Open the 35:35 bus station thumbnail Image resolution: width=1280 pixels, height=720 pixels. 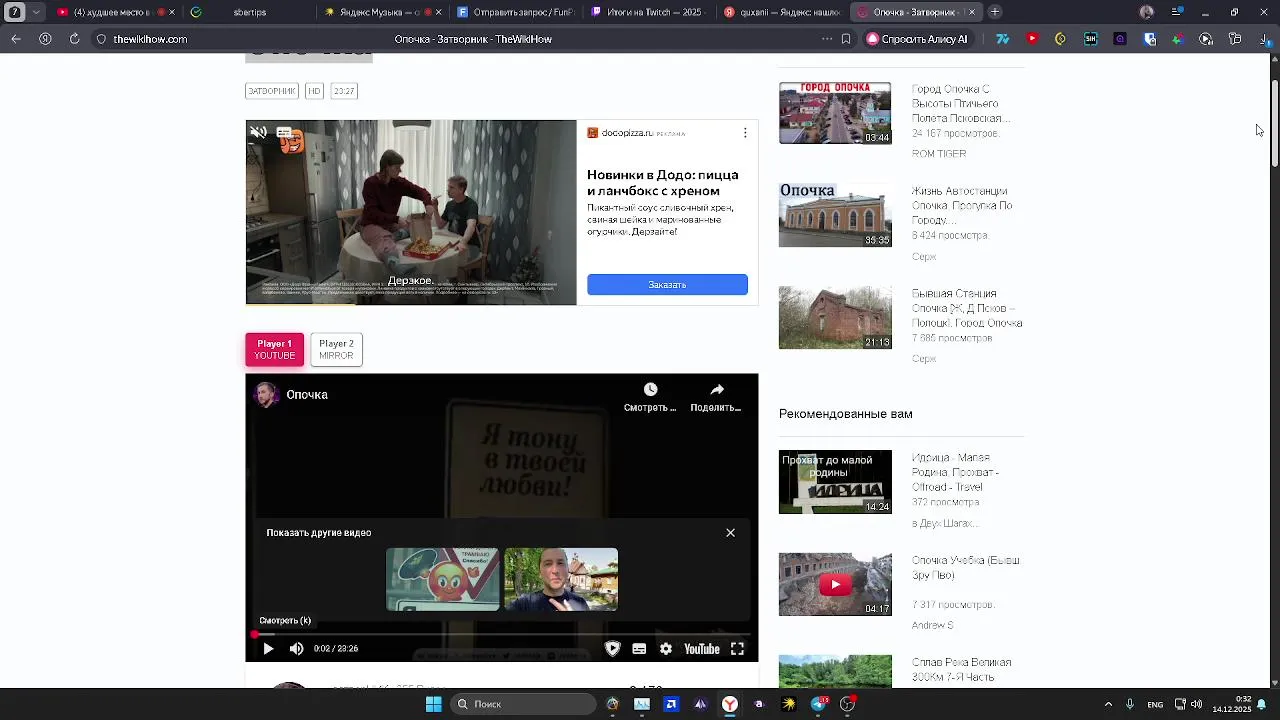835,215
